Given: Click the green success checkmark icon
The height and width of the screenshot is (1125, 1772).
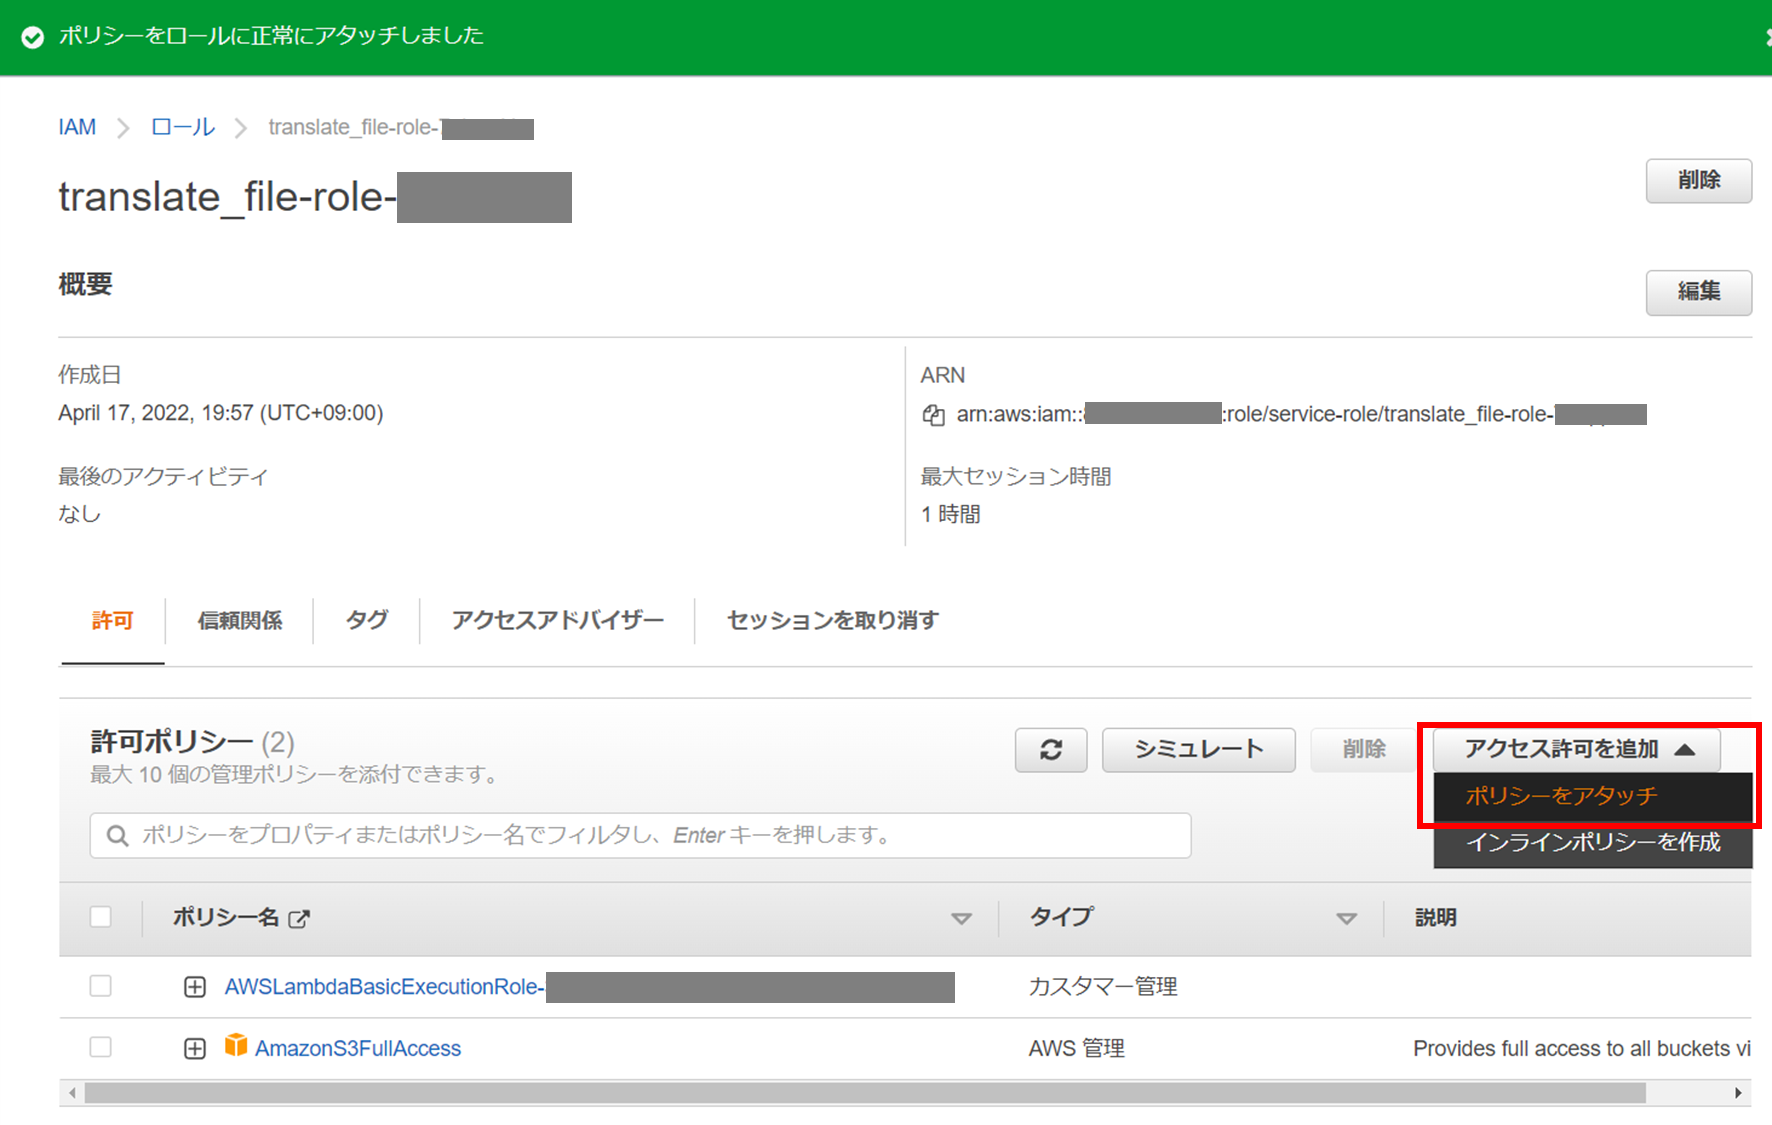Looking at the screenshot, I should (33, 38).
